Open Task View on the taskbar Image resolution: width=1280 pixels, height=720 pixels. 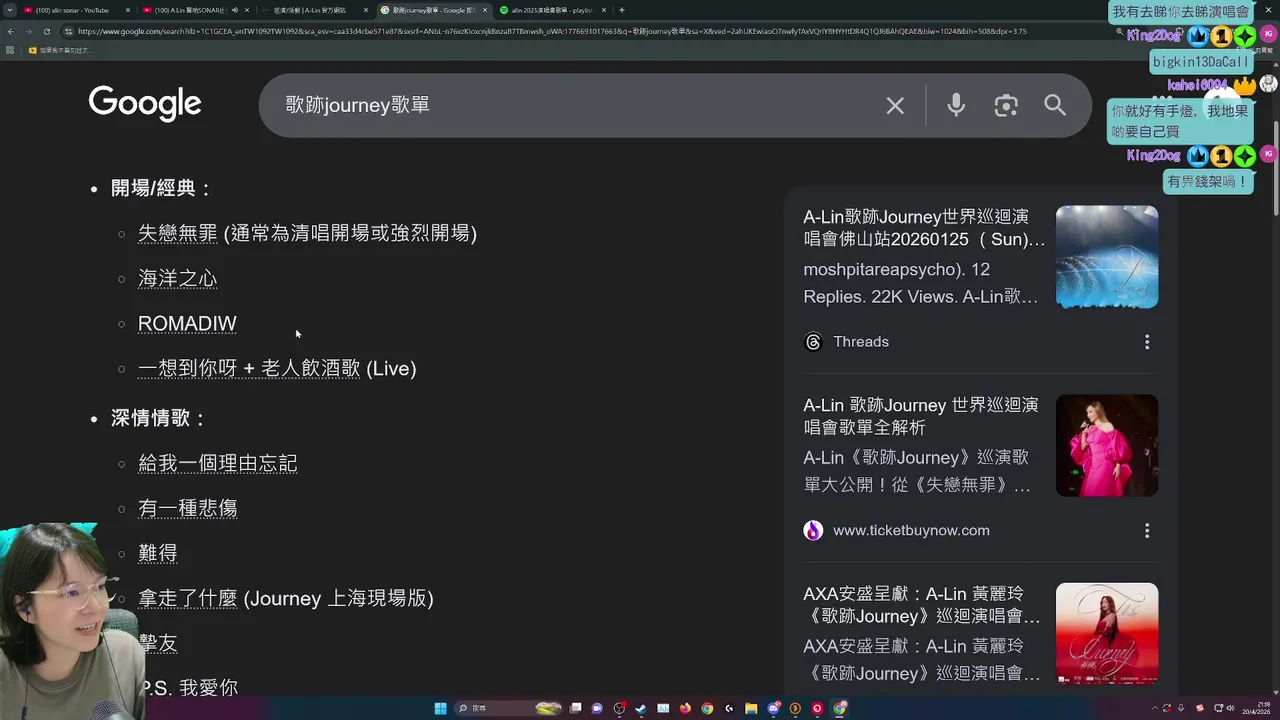point(575,708)
